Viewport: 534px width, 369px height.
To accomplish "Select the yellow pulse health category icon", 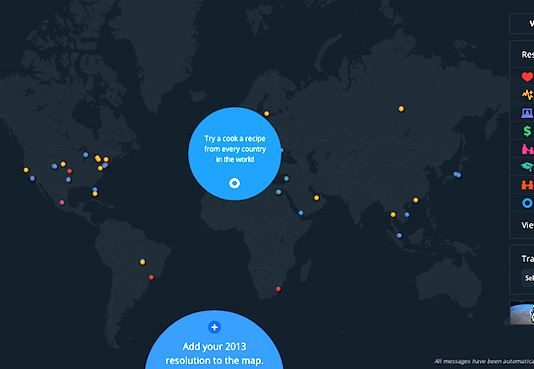I will tap(528, 94).
